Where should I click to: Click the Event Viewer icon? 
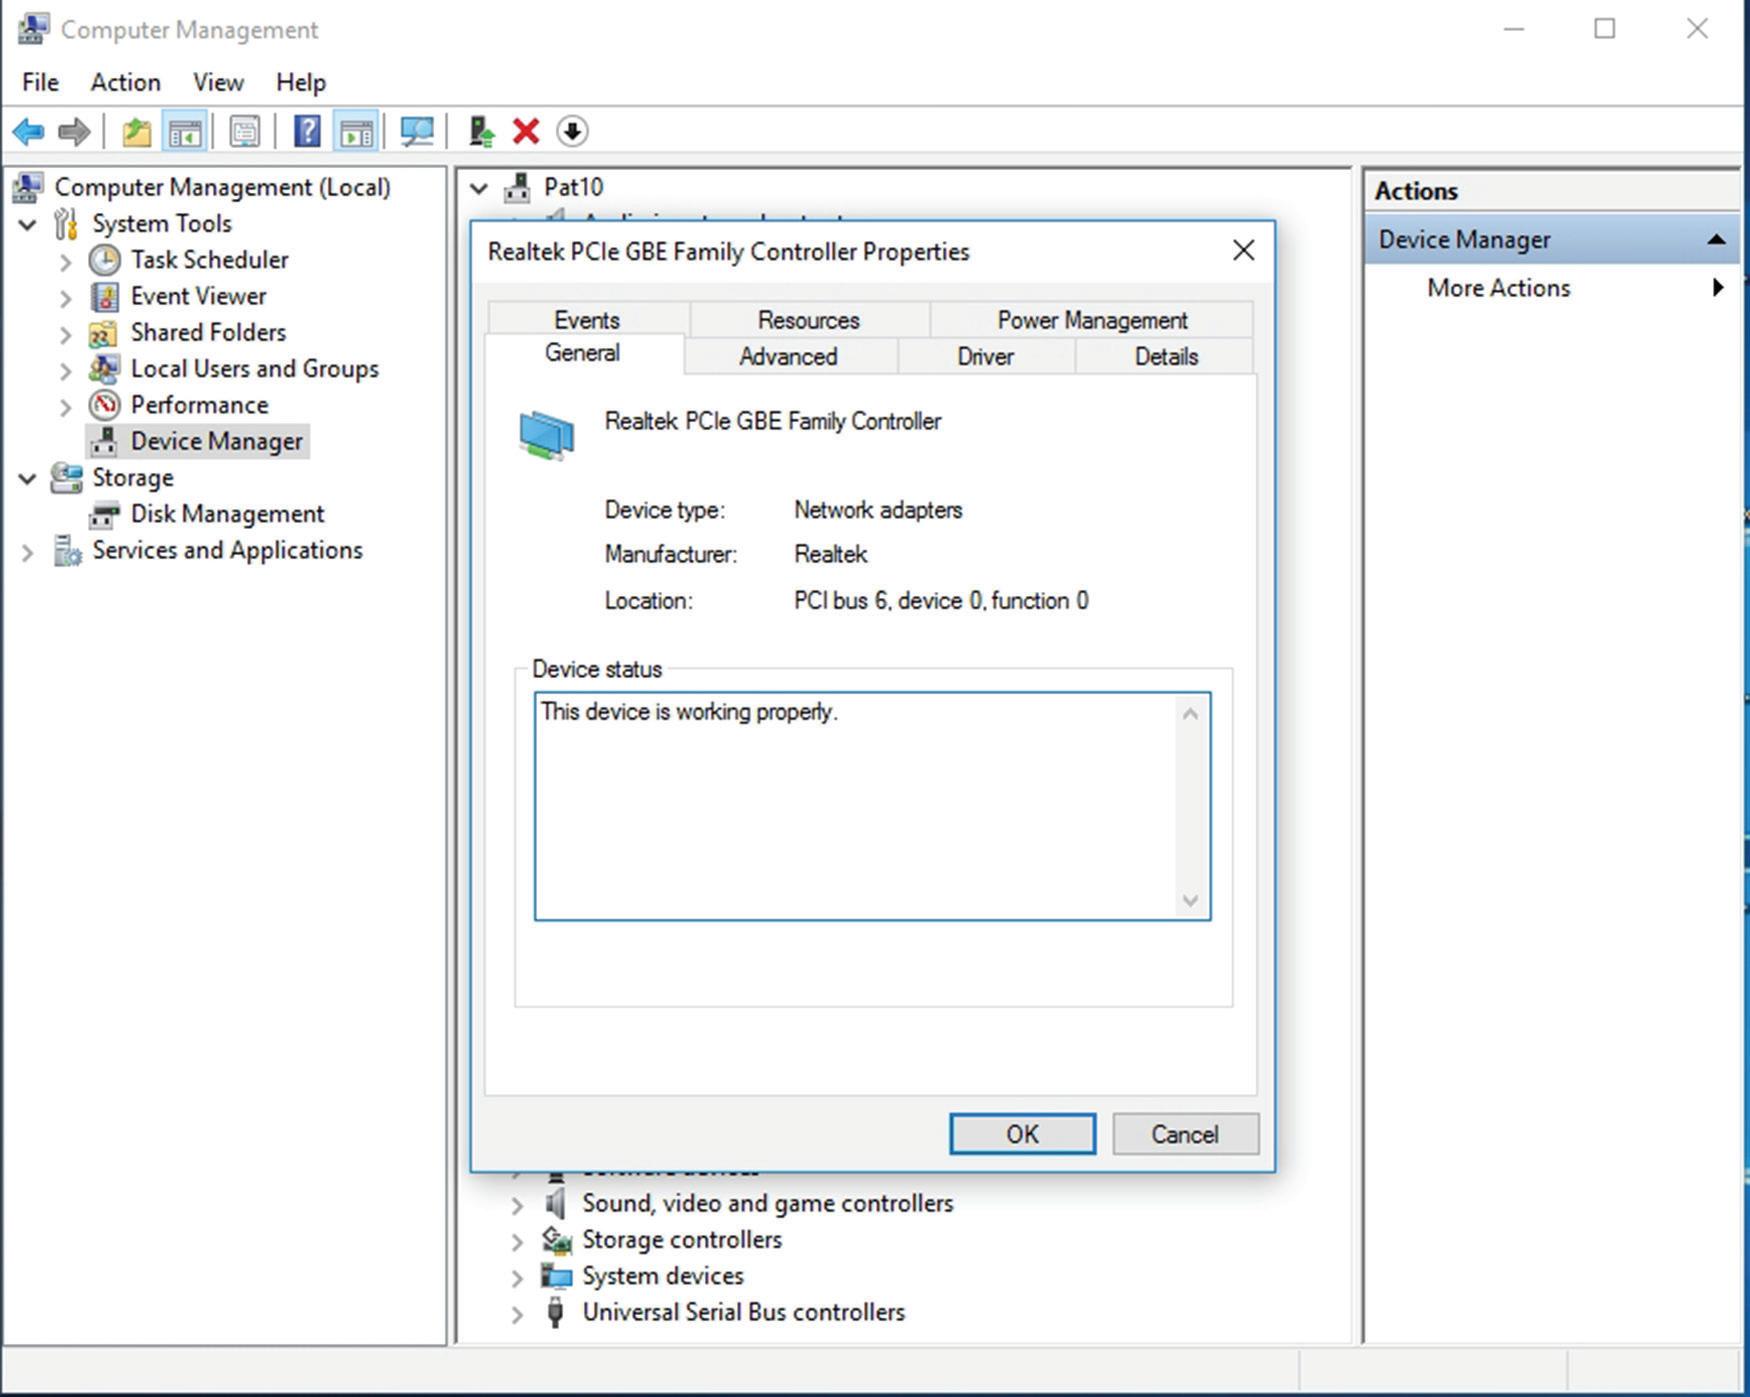(x=104, y=296)
